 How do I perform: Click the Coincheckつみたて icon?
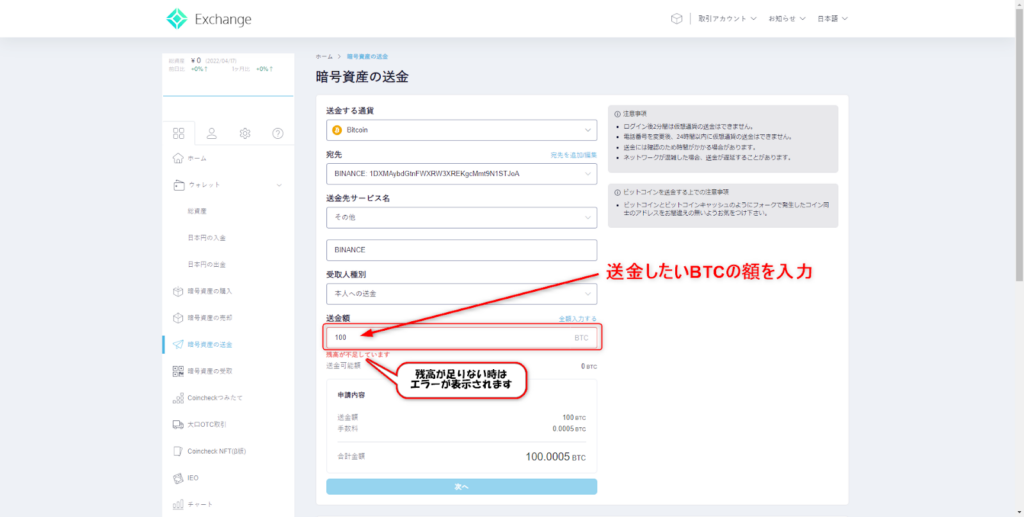178,398
